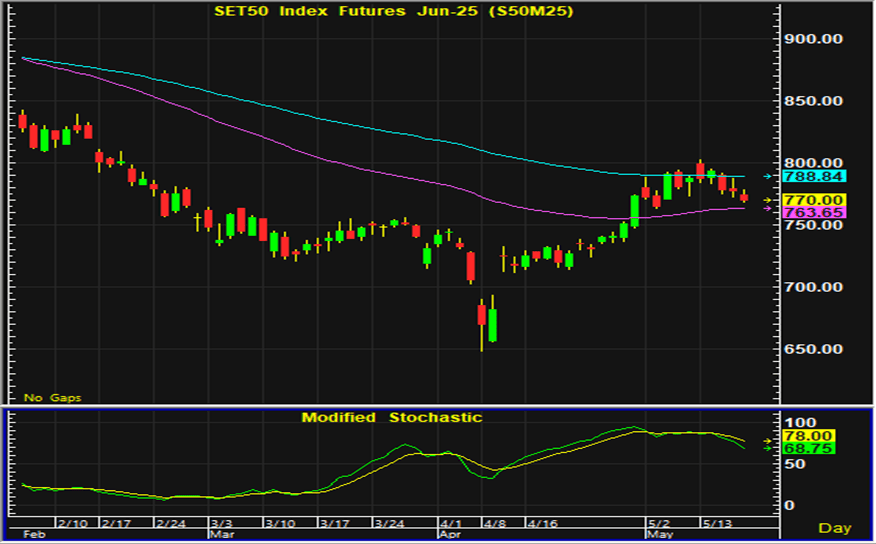
Task: Click the magenta arrow marker beside 763.65
Action: (x=768, y=210)
